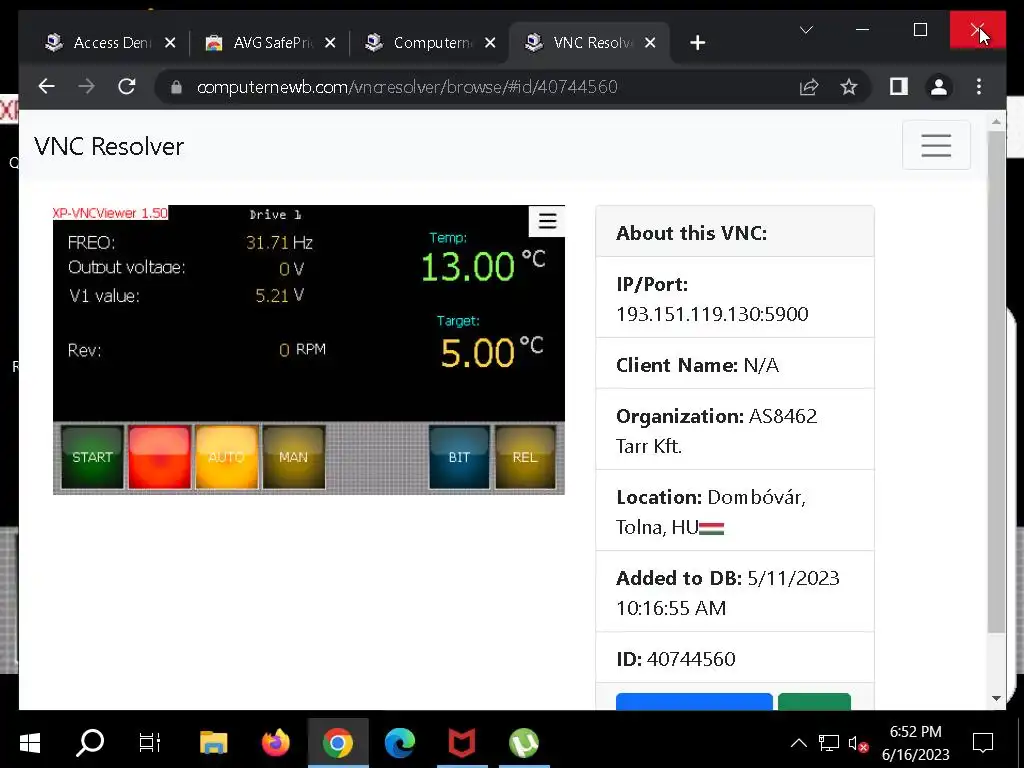Click the unlabeled red stop button in the VNC view
The width and height of the screenshot is (1024, 768).
159,457
